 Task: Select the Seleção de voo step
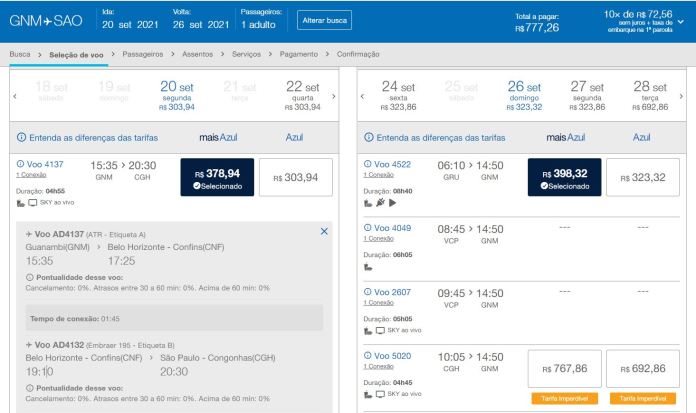[76, 55]
